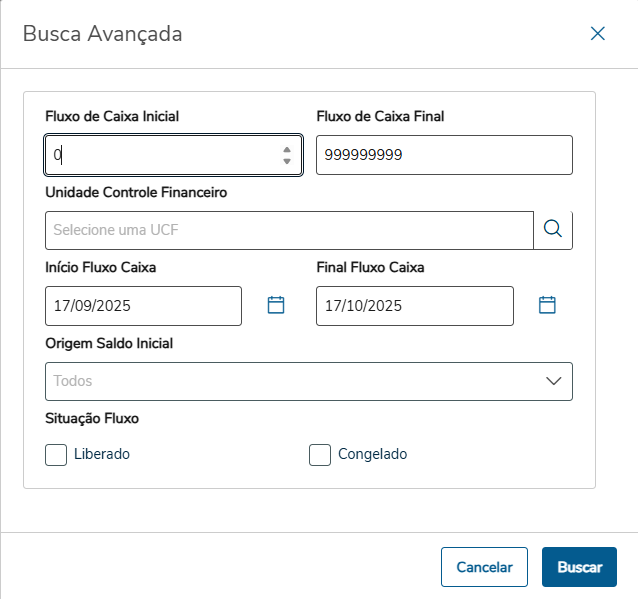
Task: Click the Início Fluxo Caixa date field
Action: pos(143,306)
